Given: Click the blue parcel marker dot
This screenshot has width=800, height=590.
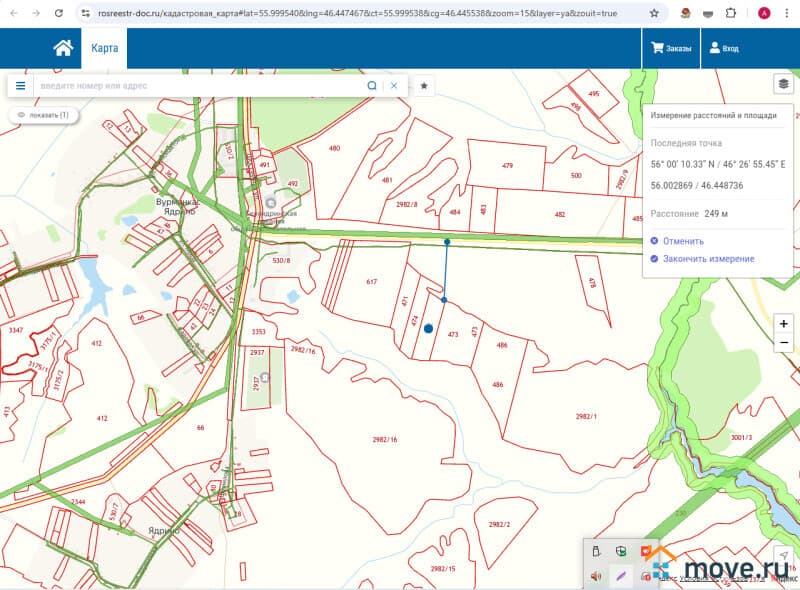Looking at the screenshot, I should point(428,328).
